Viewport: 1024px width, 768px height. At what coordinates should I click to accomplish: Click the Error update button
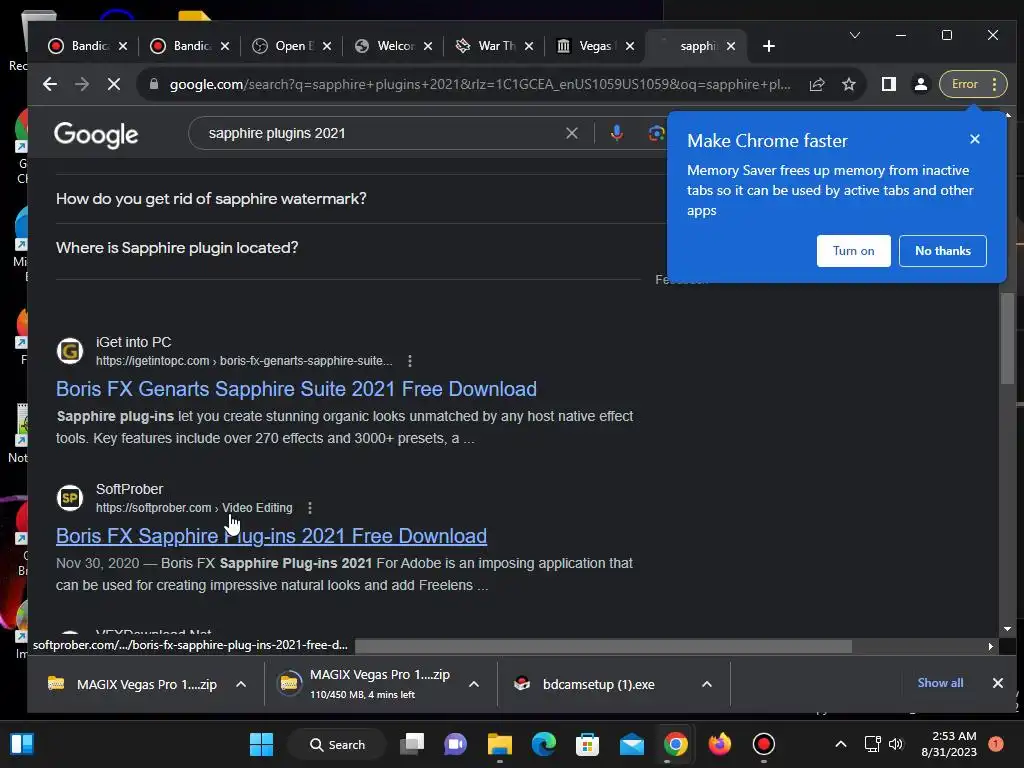[x=973, y=84]
